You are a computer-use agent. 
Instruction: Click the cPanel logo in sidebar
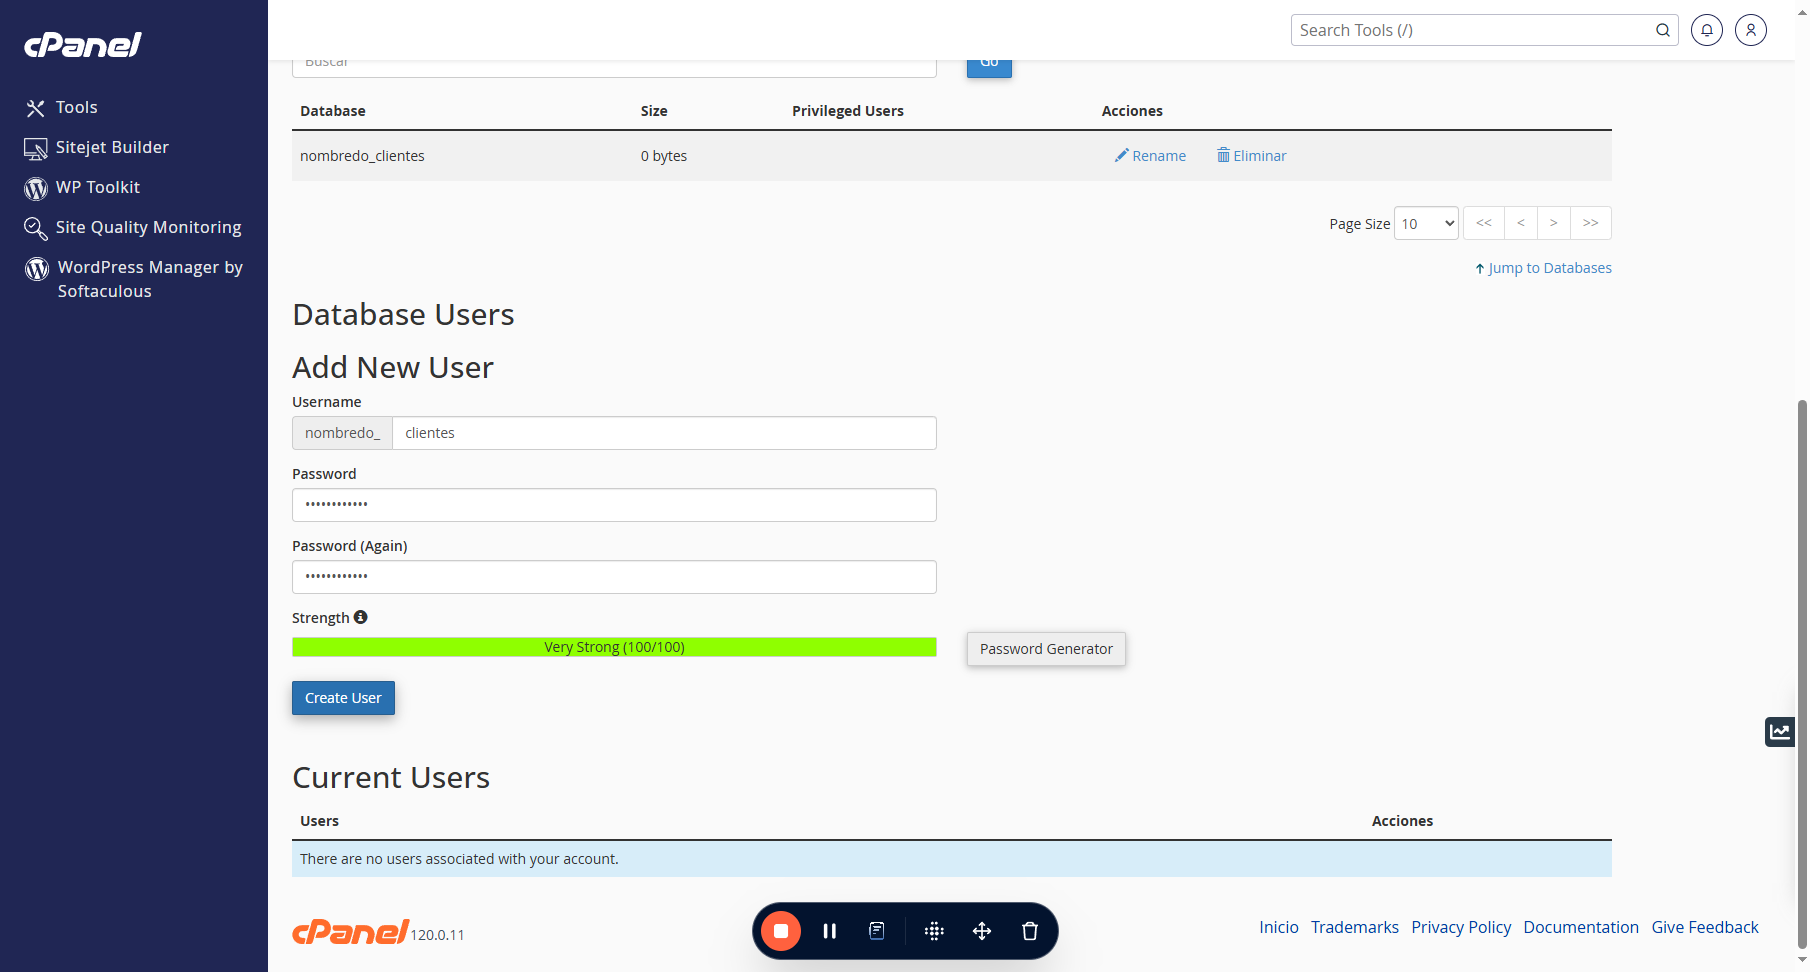coord(83,45)
